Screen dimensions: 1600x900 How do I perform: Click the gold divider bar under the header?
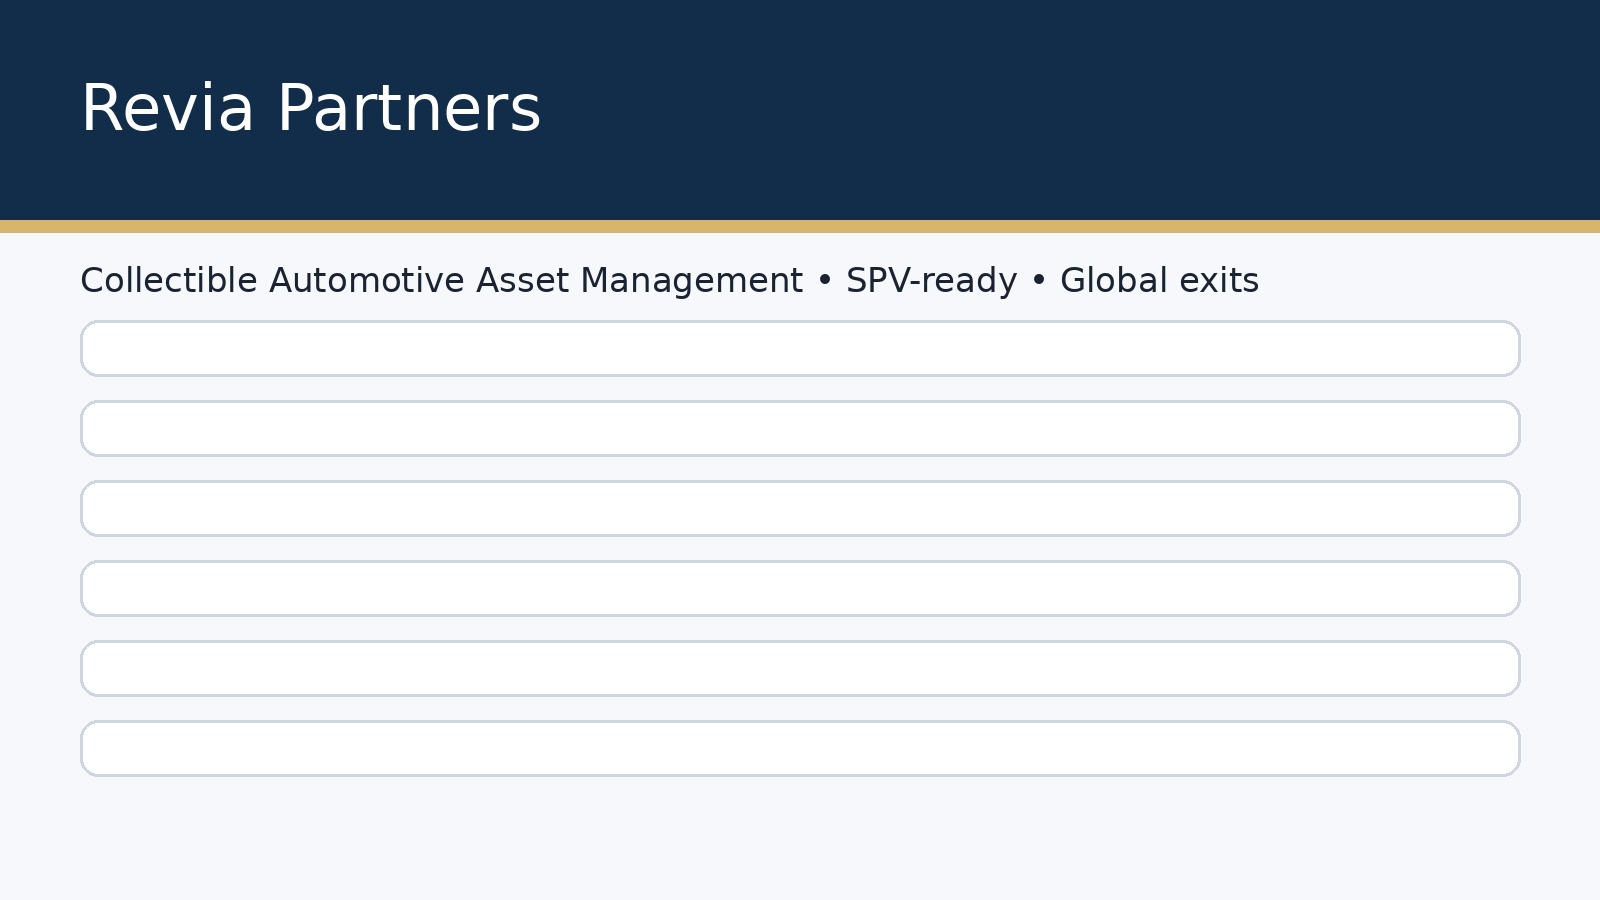tap(800, 227)
